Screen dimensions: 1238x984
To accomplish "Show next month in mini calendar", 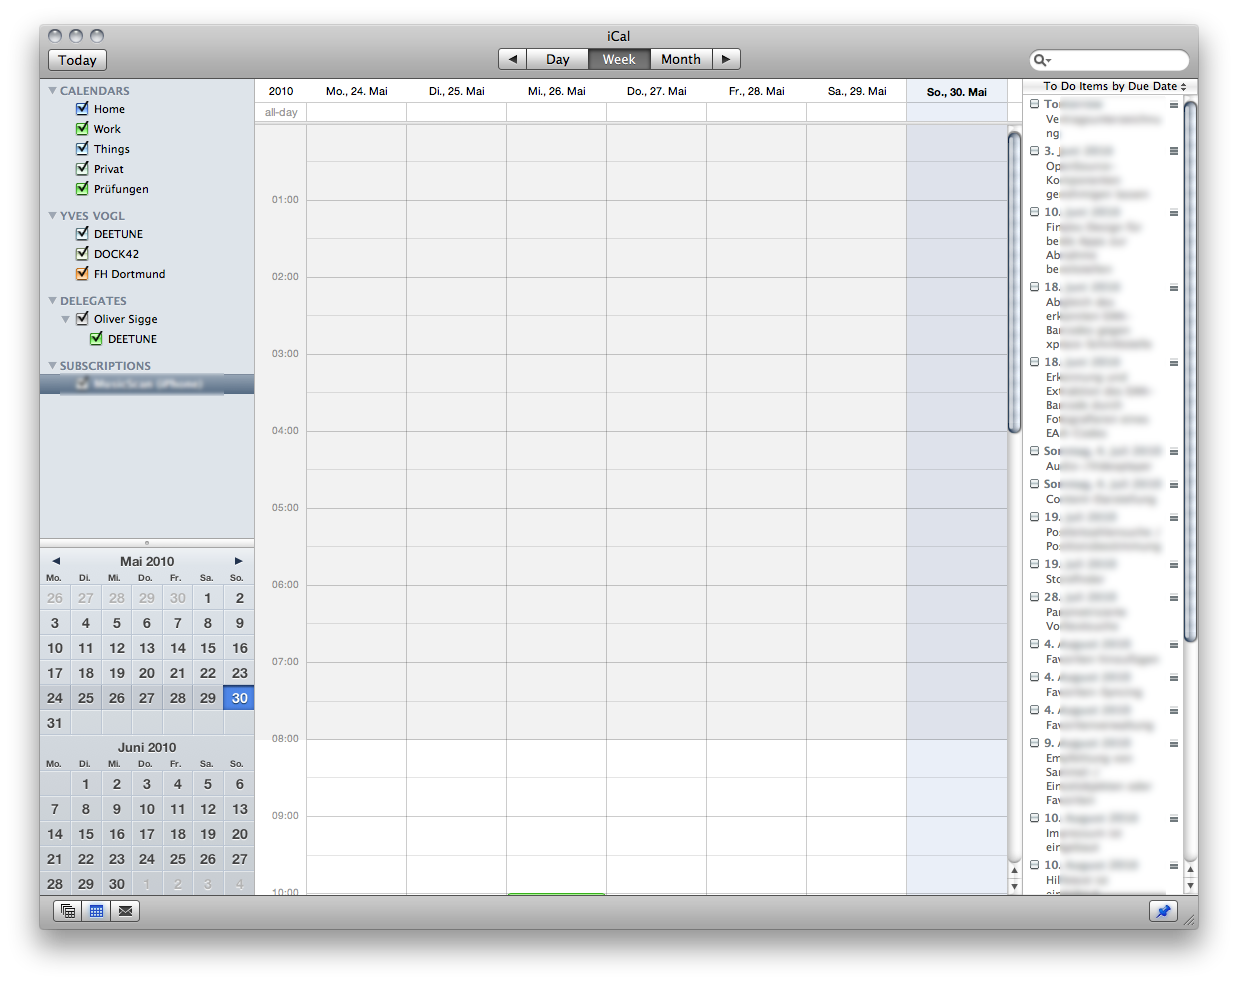I will [x=238, y=561].
